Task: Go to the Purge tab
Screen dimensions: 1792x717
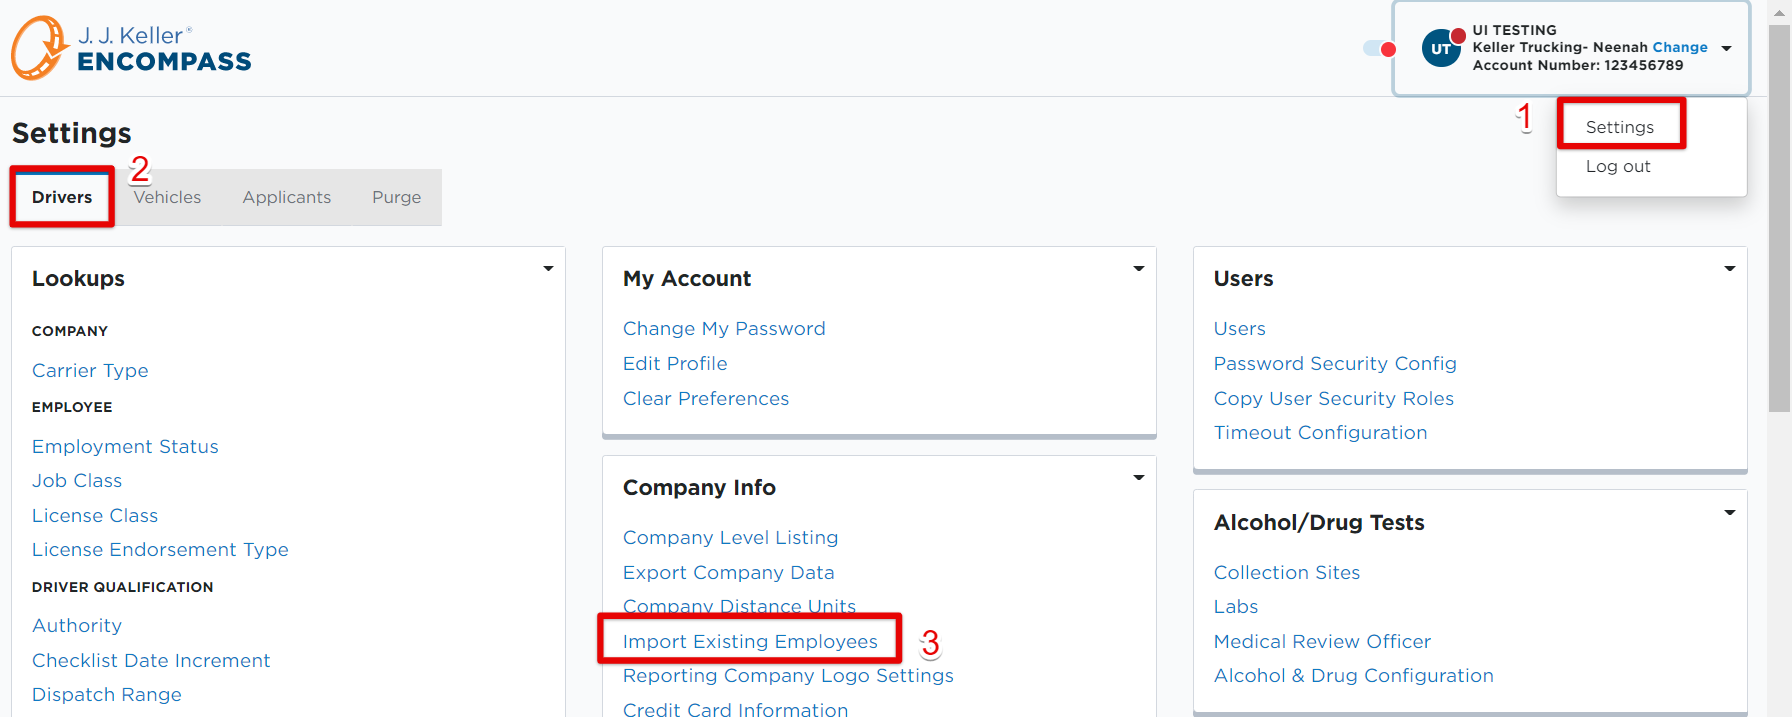Action: point(397,197)
